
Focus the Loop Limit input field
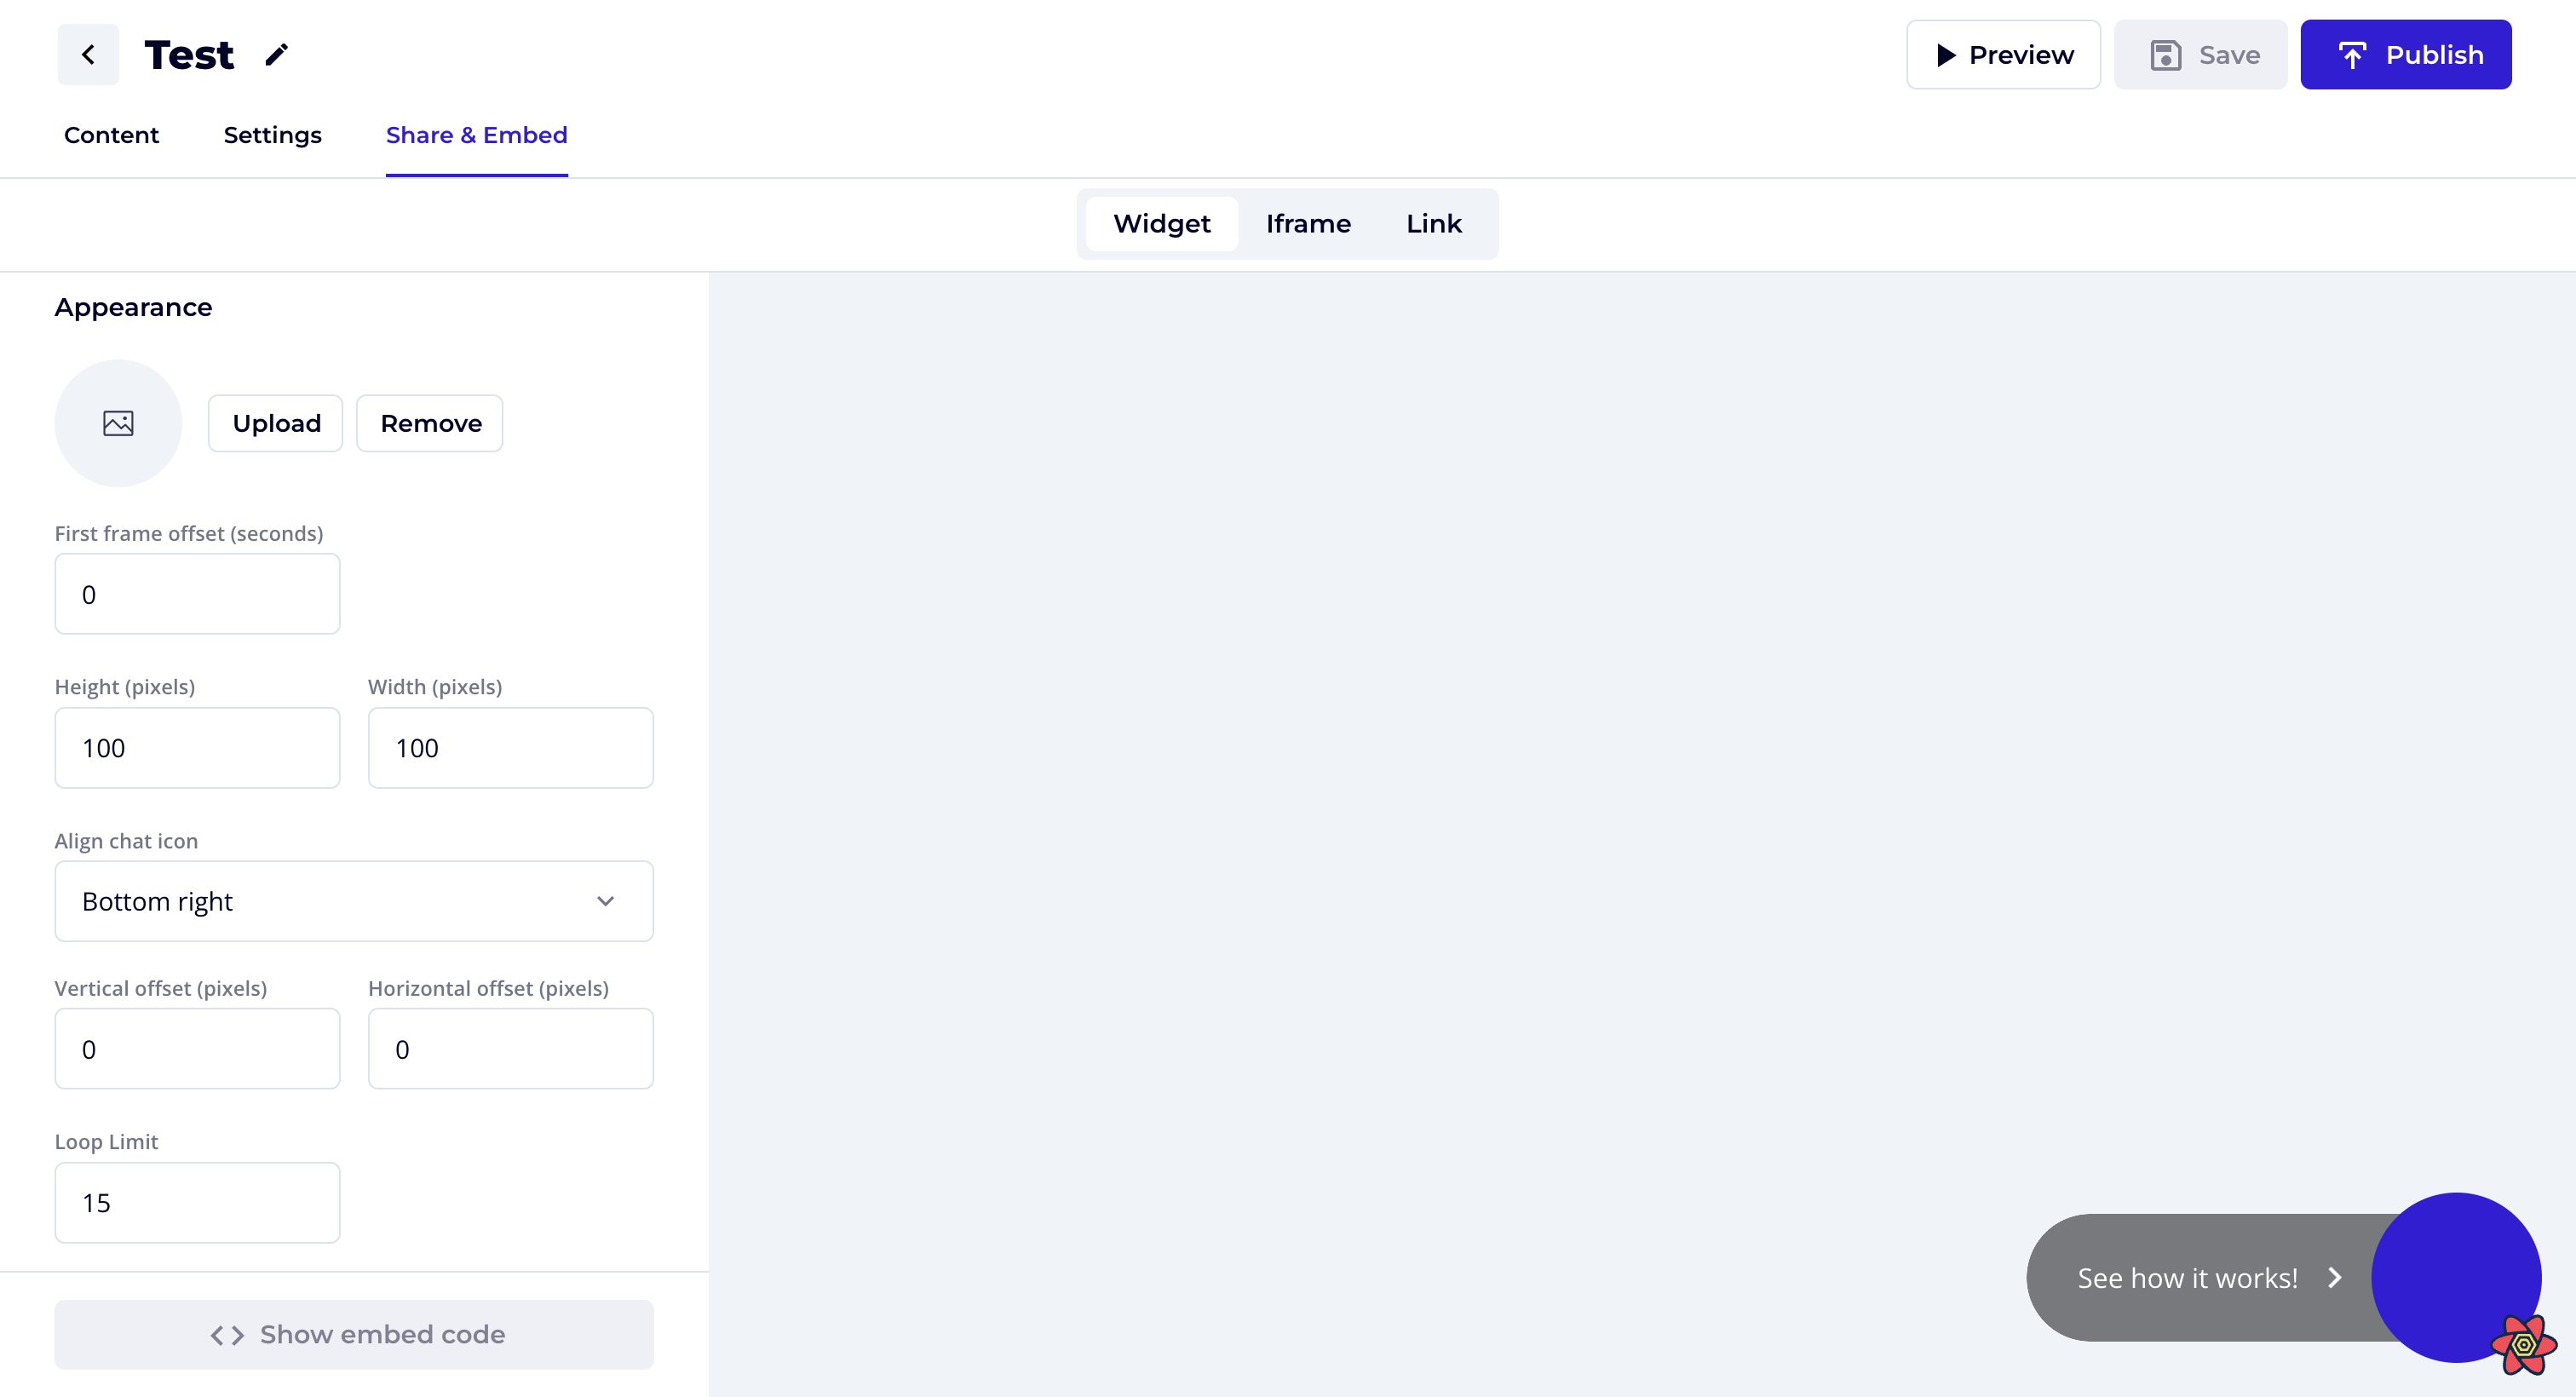coord(197,1202)
